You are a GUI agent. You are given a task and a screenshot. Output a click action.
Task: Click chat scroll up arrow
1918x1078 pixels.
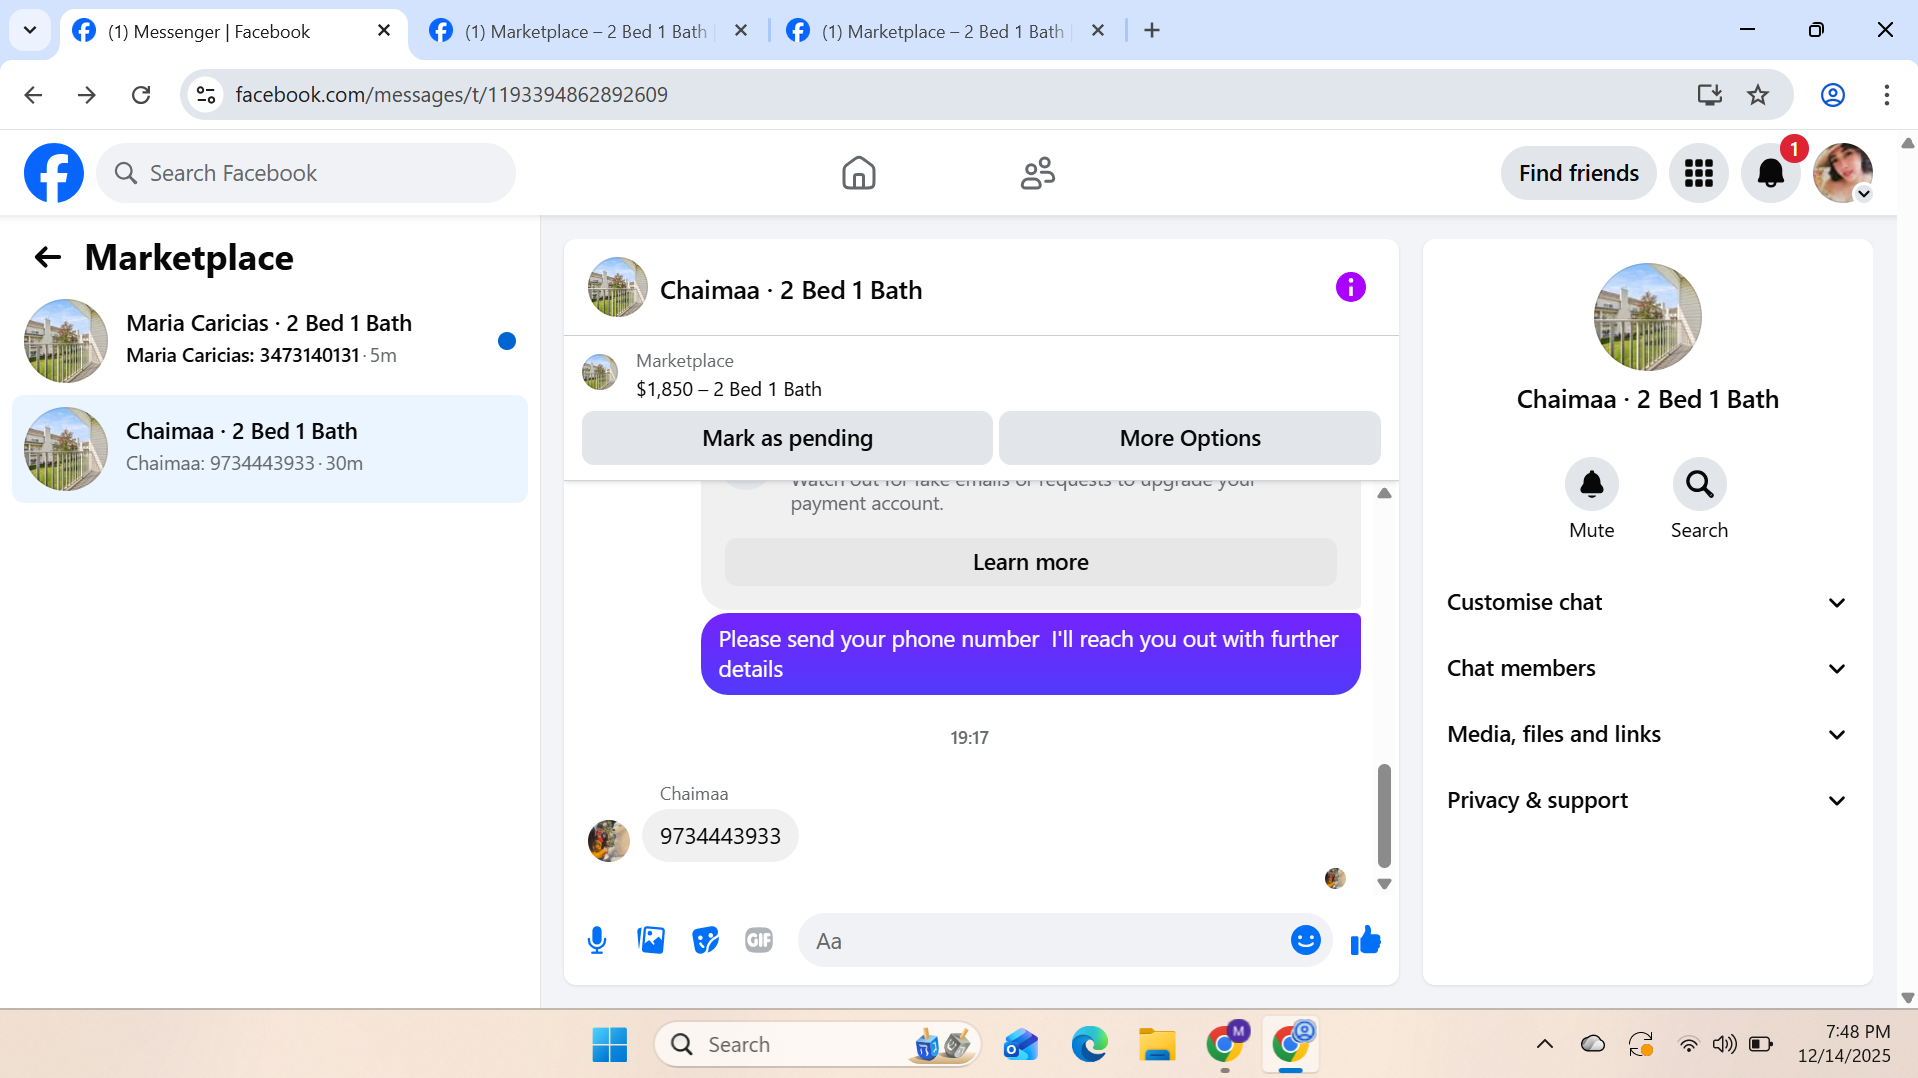1384,493
